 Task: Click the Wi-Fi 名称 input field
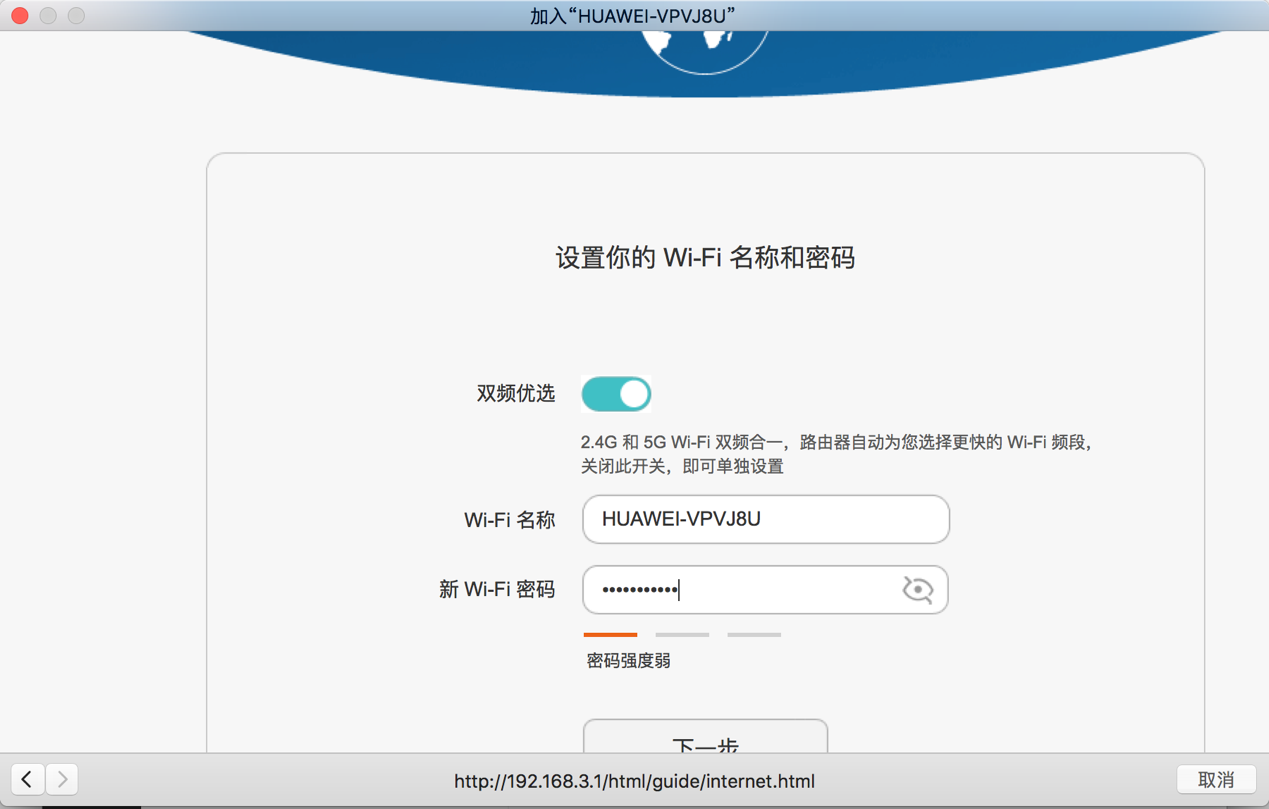[766, 519]
